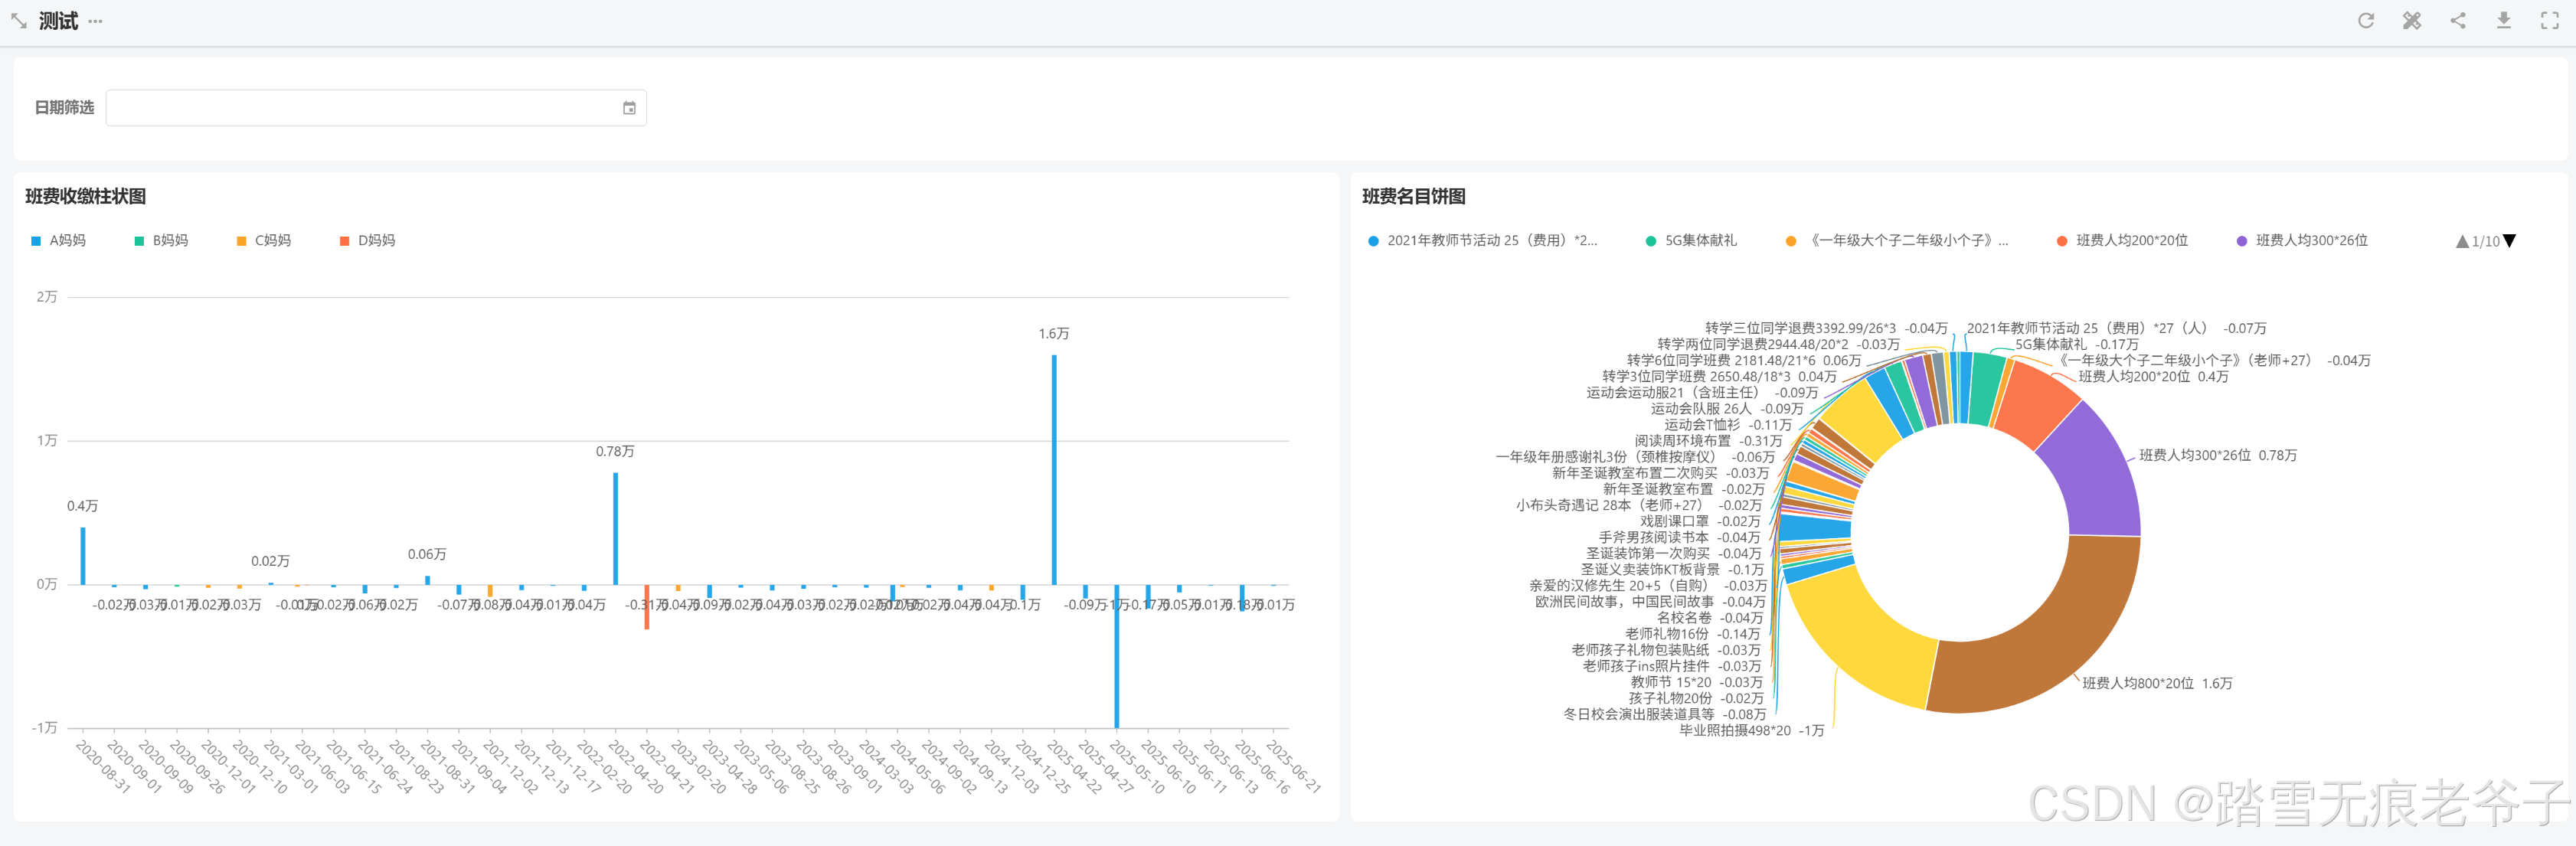2576x846 pixels.
Task: Click the 1.6万 tall blue bar
Action: [1054, 470]
